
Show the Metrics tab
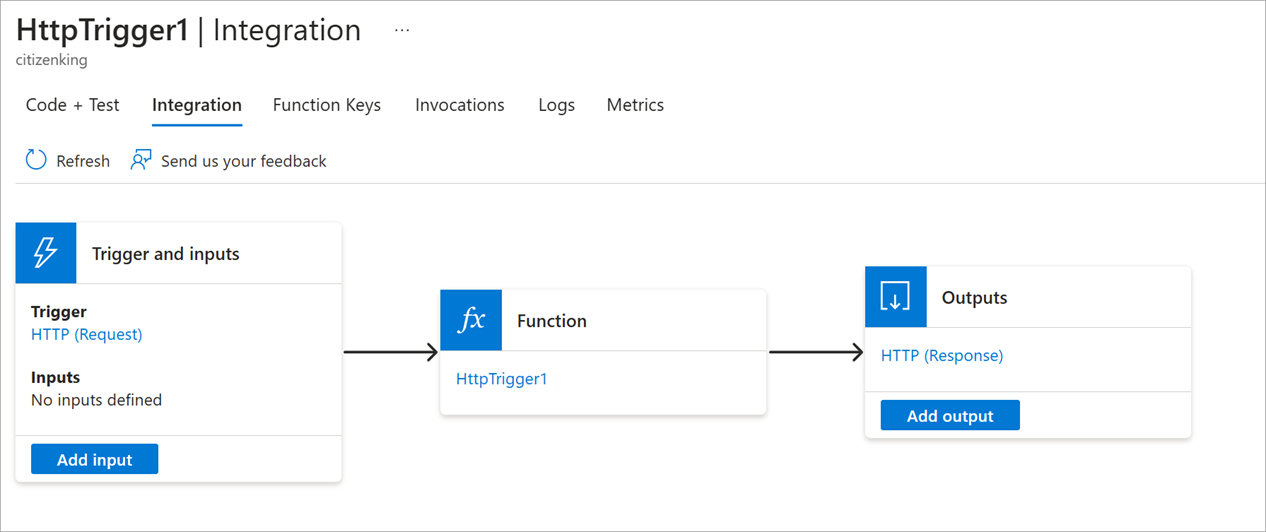635,105
